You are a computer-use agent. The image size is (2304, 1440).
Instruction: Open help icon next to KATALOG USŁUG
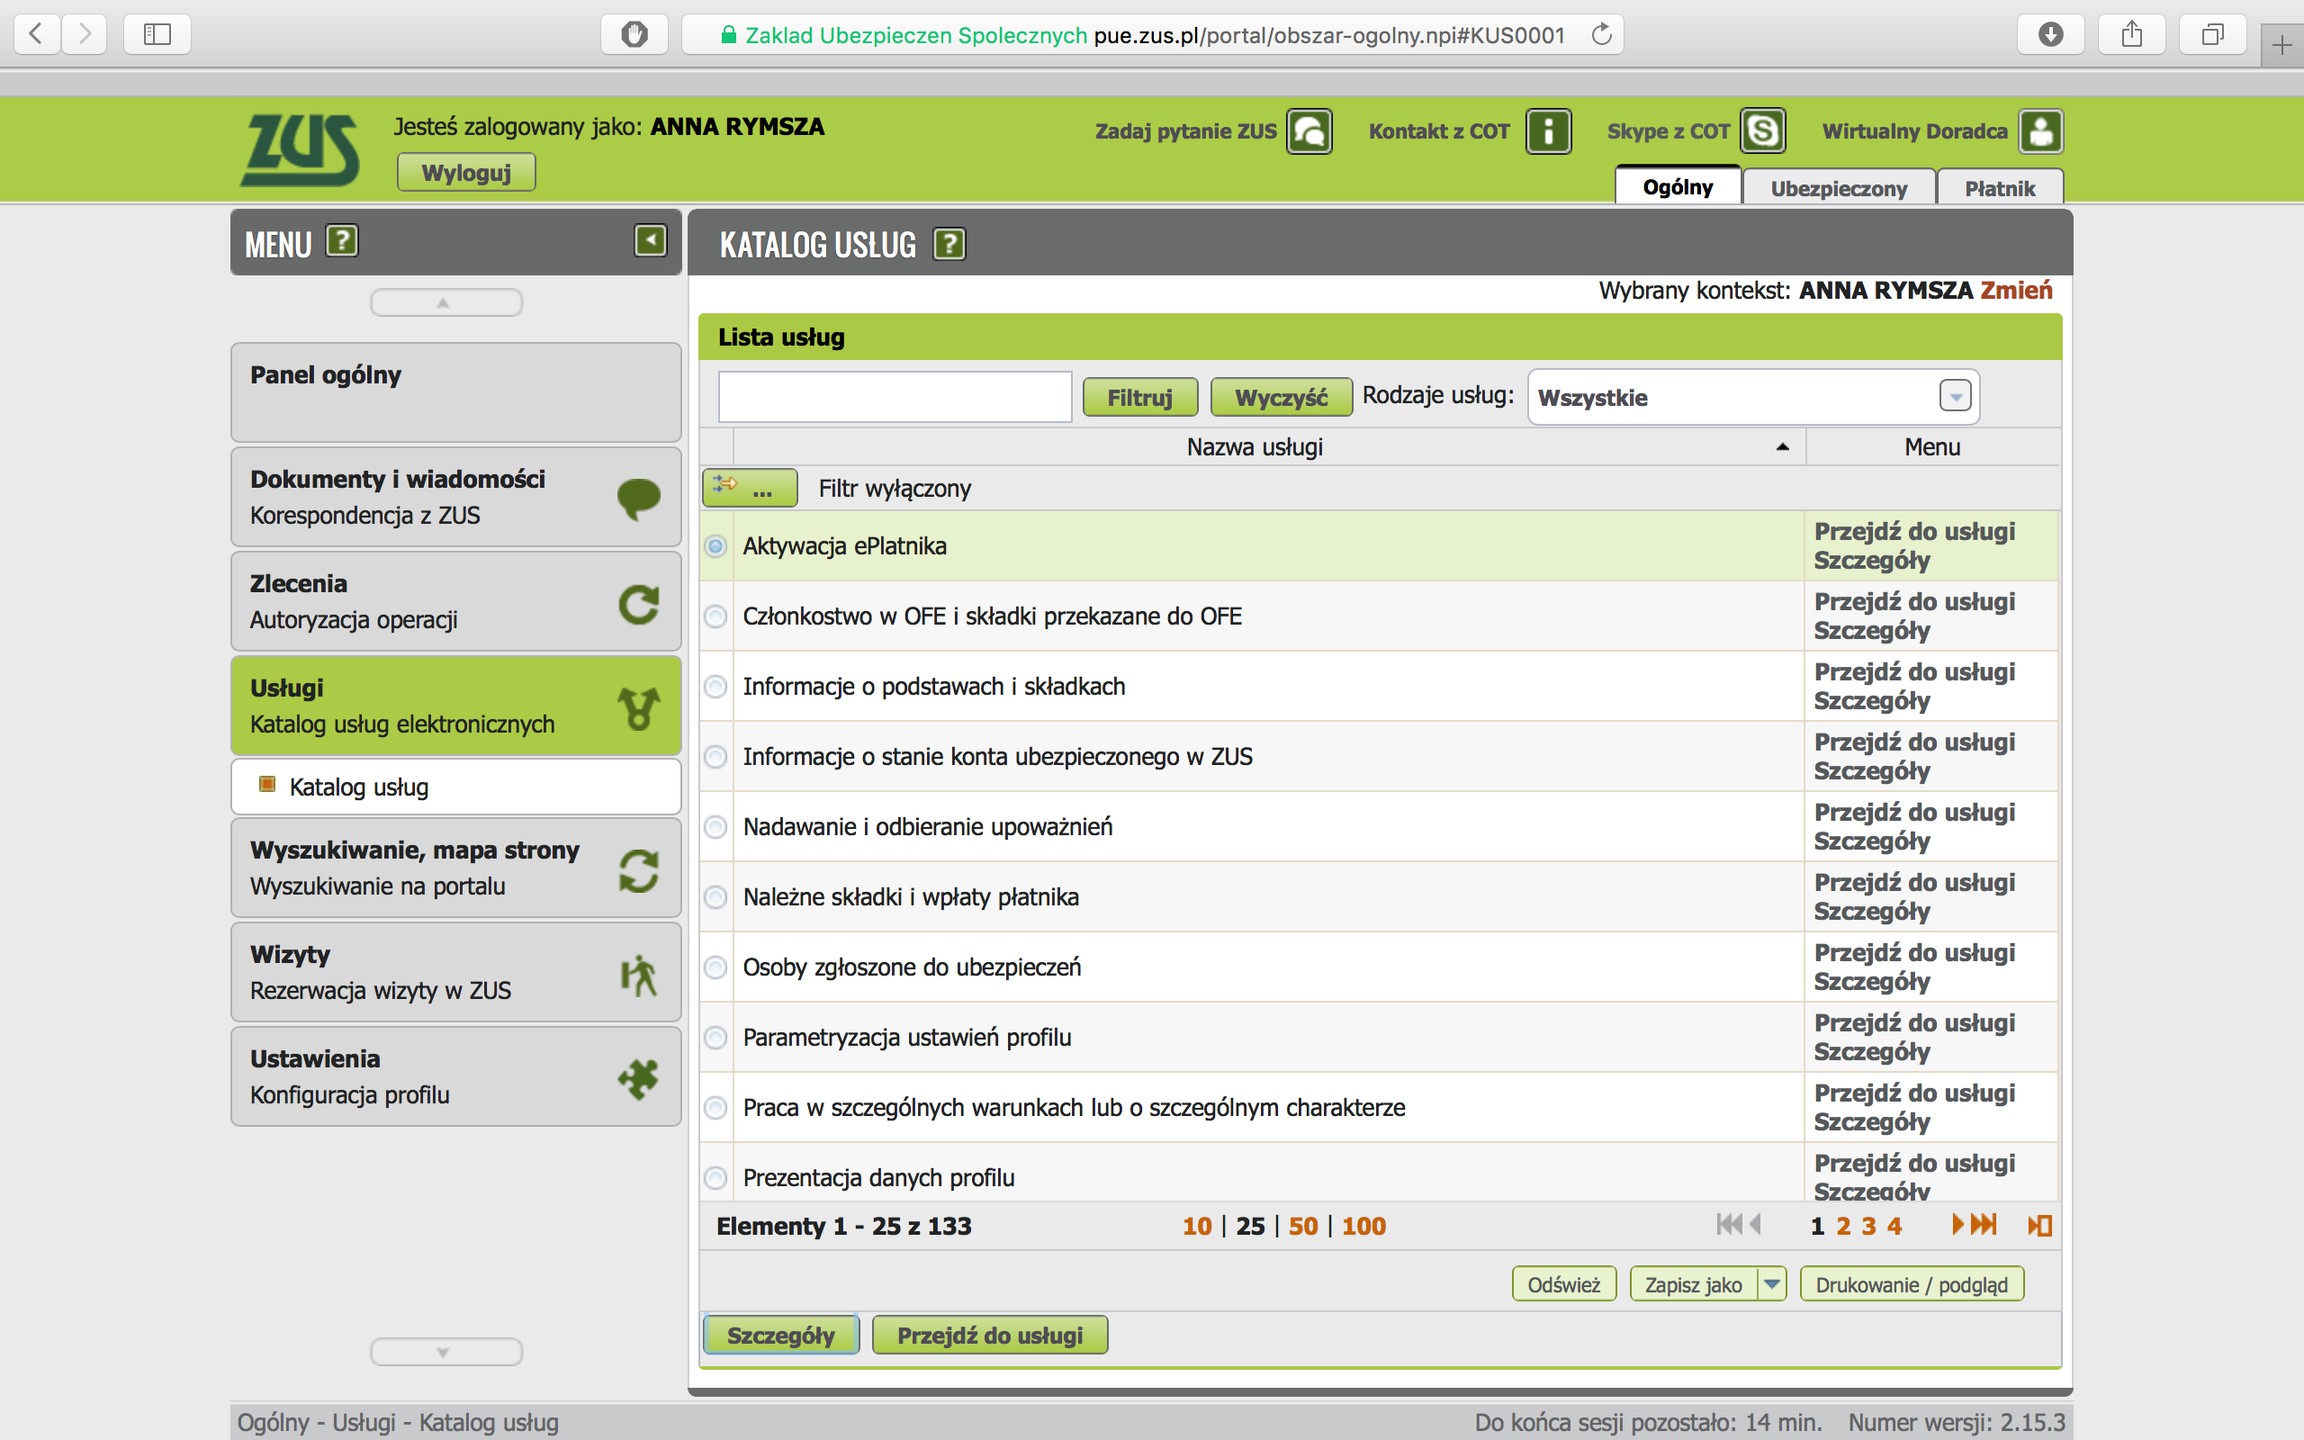[949, 243]
